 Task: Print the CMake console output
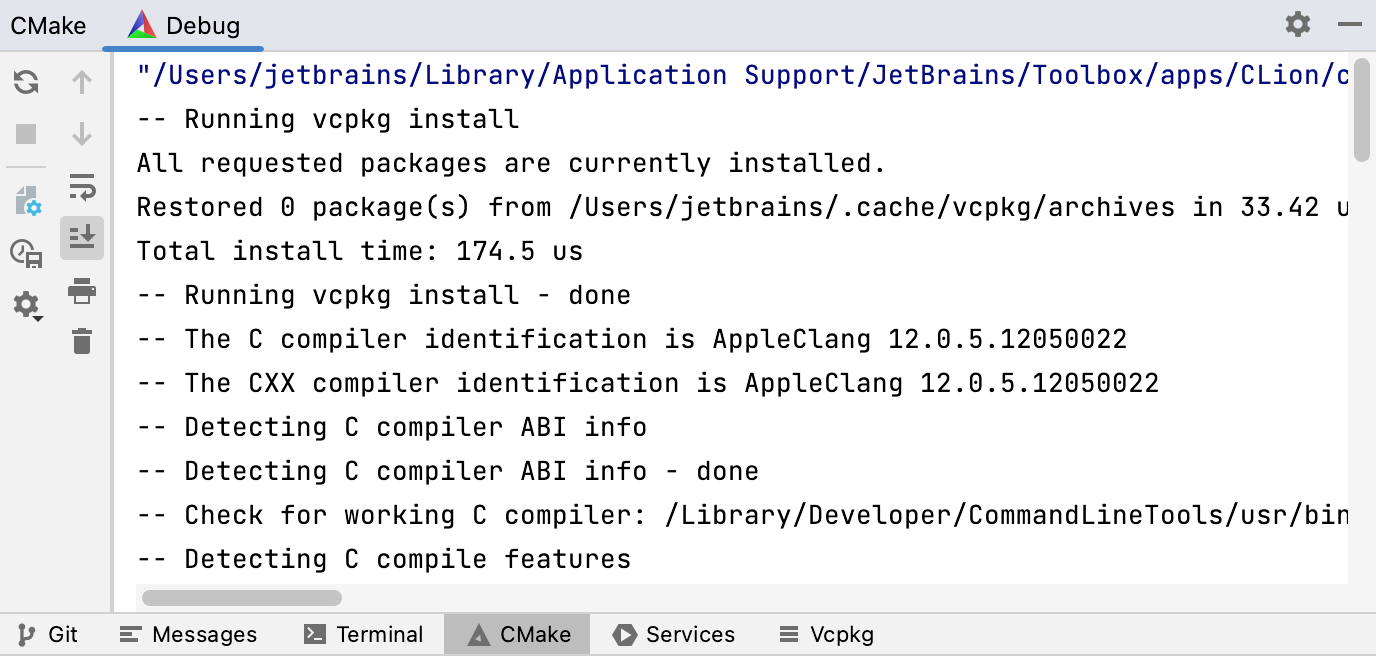point(82,290)
